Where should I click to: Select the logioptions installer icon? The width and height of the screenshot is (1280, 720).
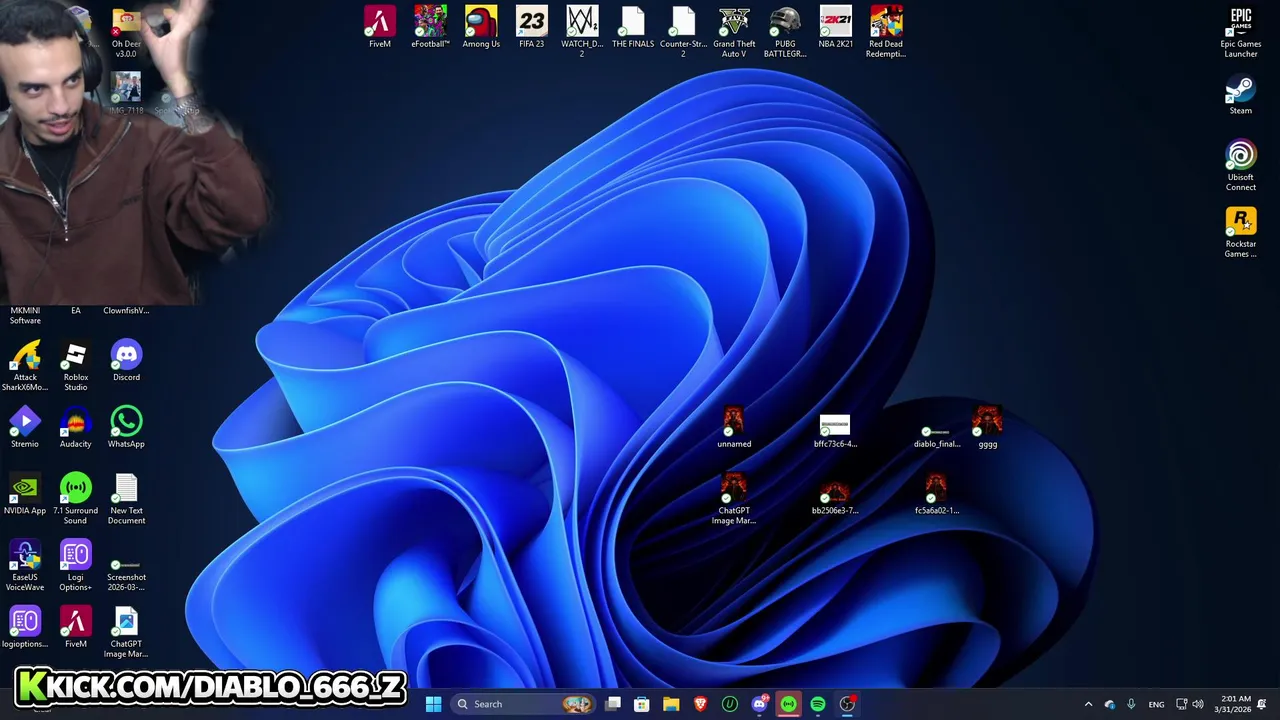coord(25,628)
